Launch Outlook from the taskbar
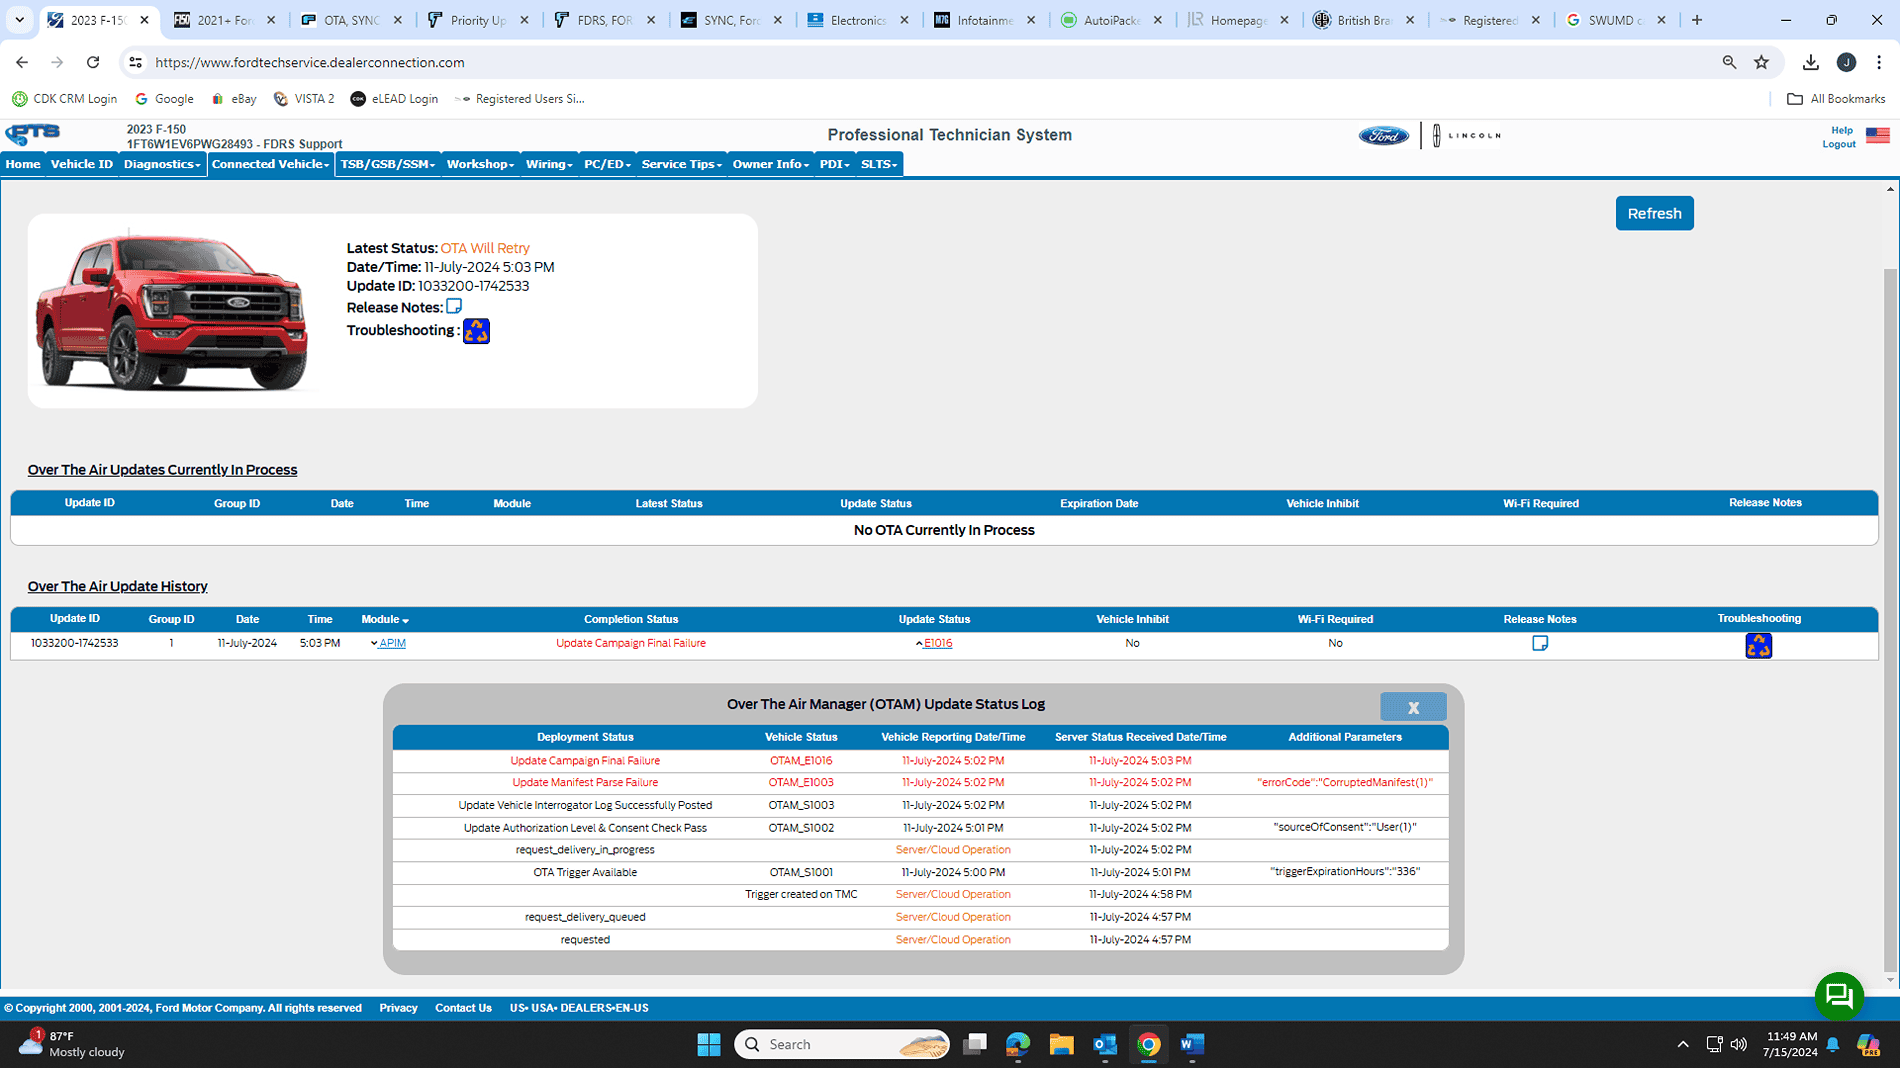Viewport: 1900px width, 1068px height. tap(1104, 1044)
